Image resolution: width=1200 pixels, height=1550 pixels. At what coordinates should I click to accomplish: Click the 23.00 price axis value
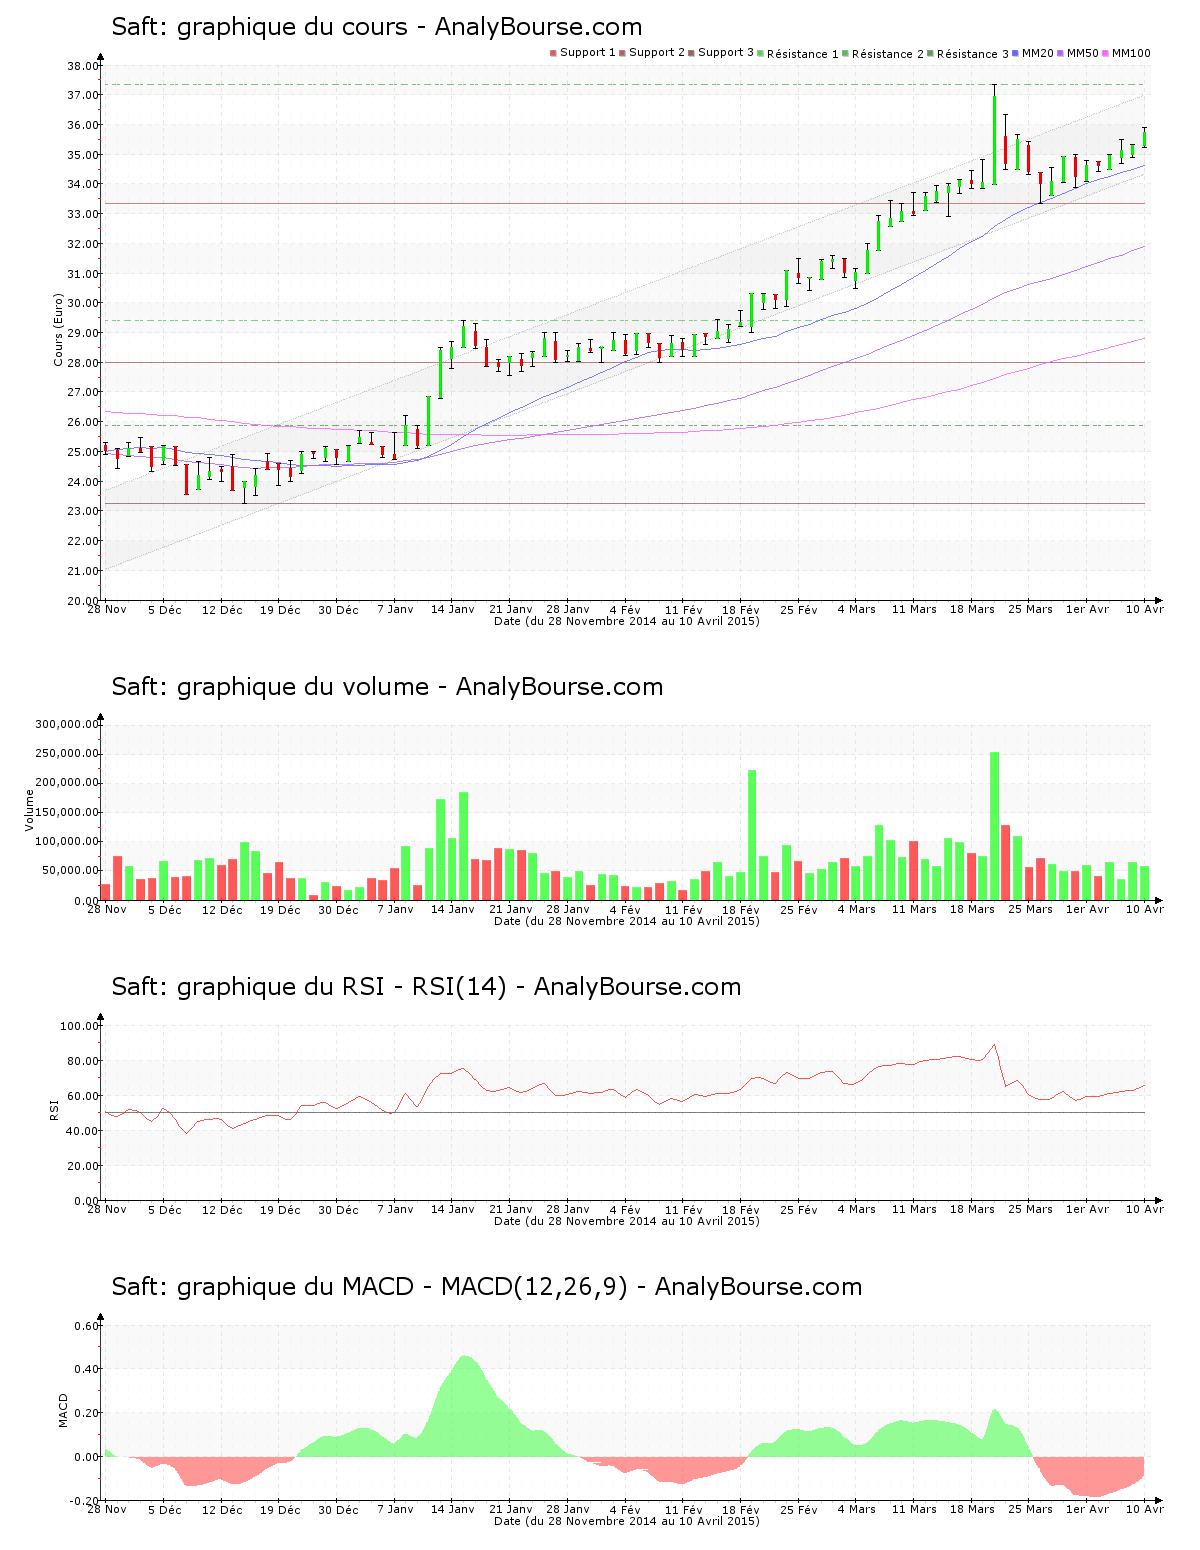click(82, 512)
